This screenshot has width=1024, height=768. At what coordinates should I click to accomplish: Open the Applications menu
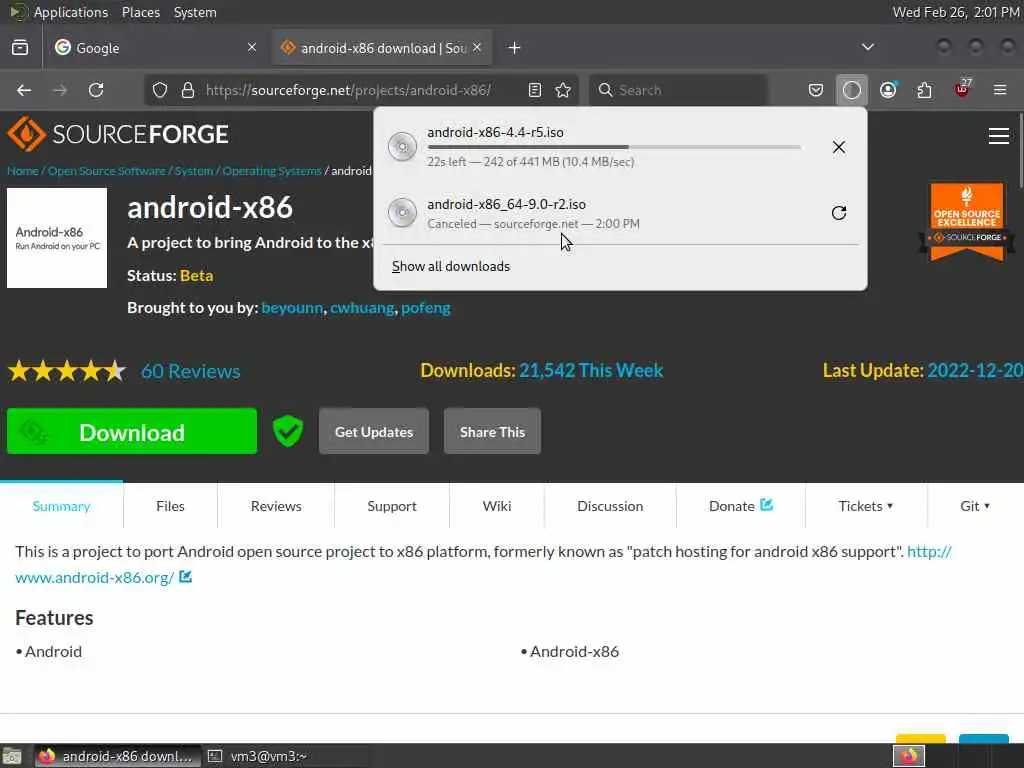(71, 12)
